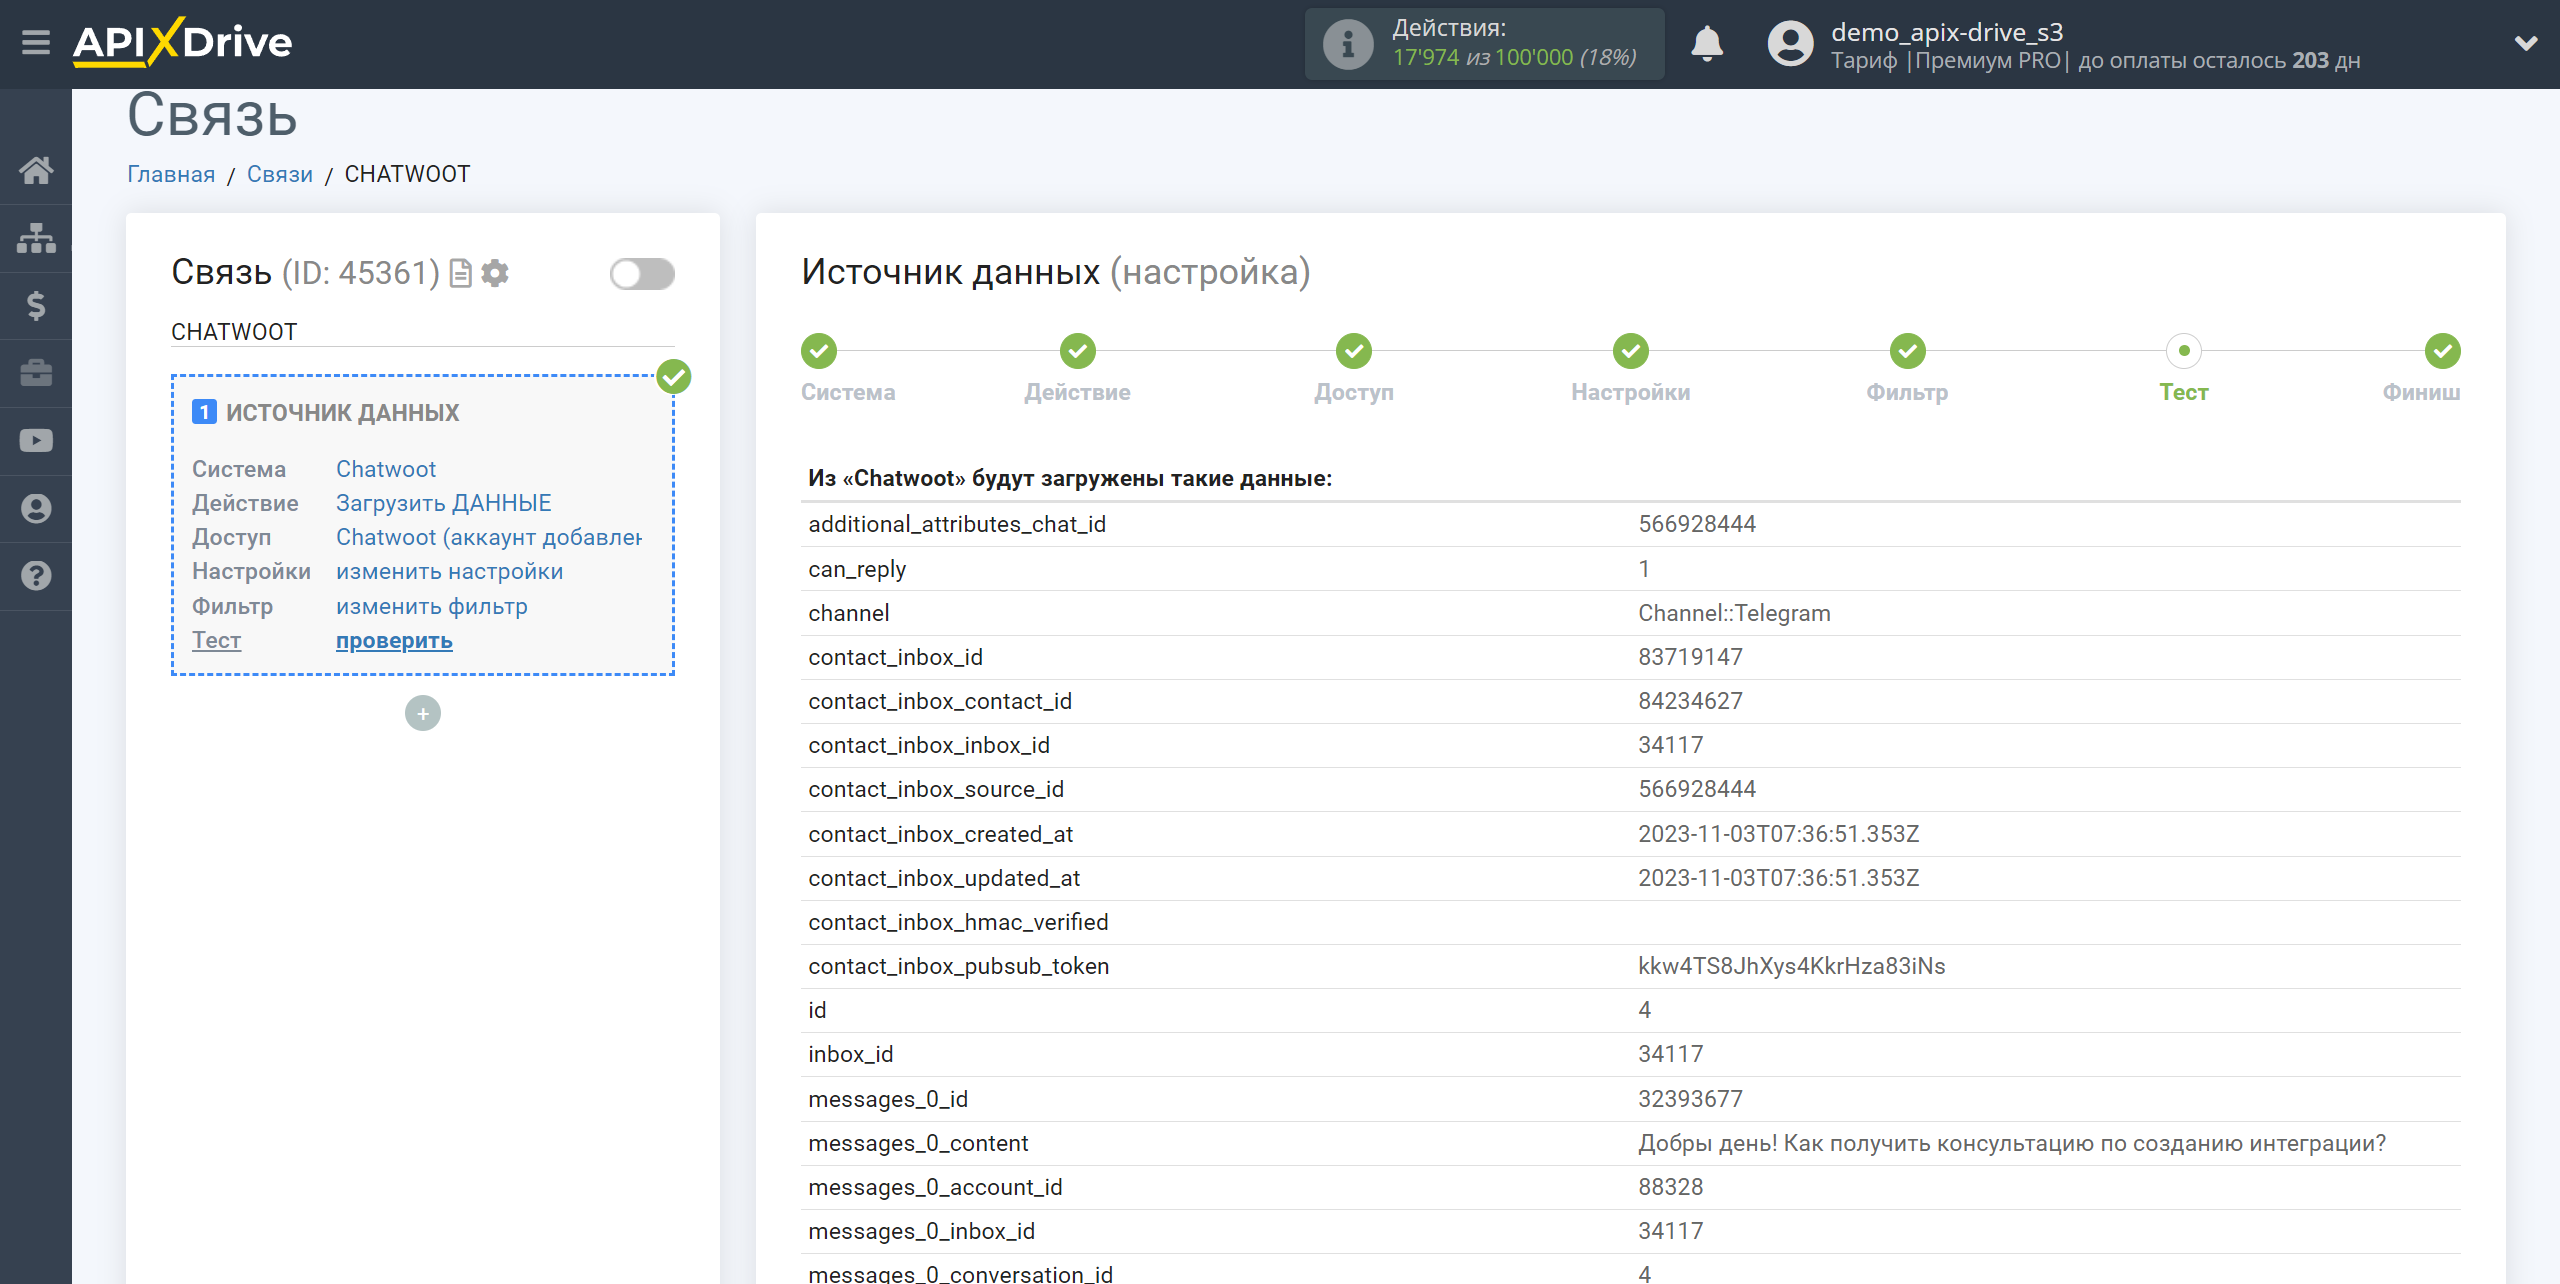Click the Главная breadcrumb link
Viewport: 2560px width, 1284px height.
[x=171, y=174]
